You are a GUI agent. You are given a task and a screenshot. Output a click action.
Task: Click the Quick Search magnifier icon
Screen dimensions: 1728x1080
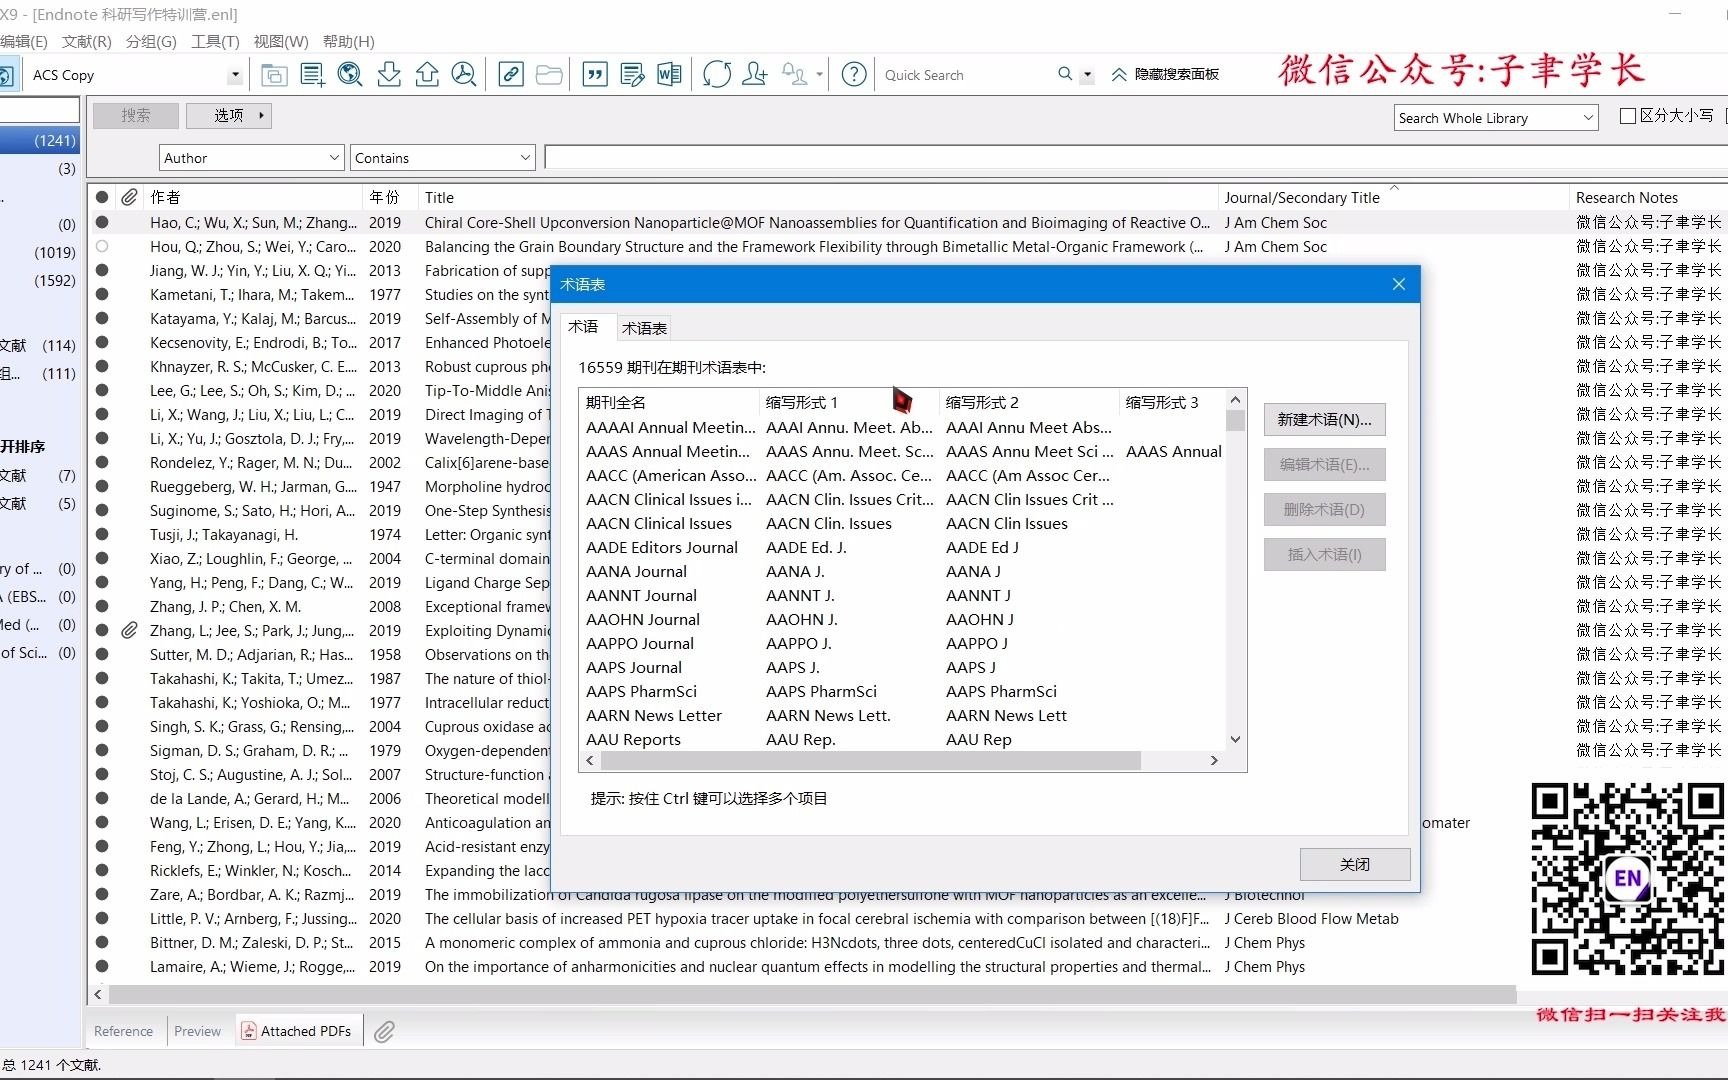[x=1065, y=74]
